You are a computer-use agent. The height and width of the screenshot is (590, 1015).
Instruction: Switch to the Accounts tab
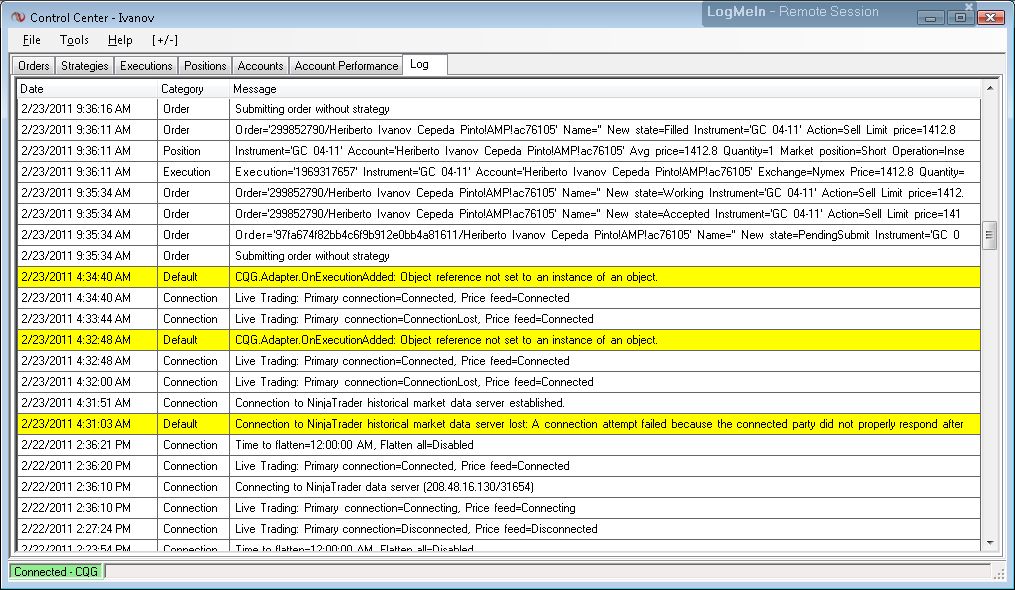[260, 65]
